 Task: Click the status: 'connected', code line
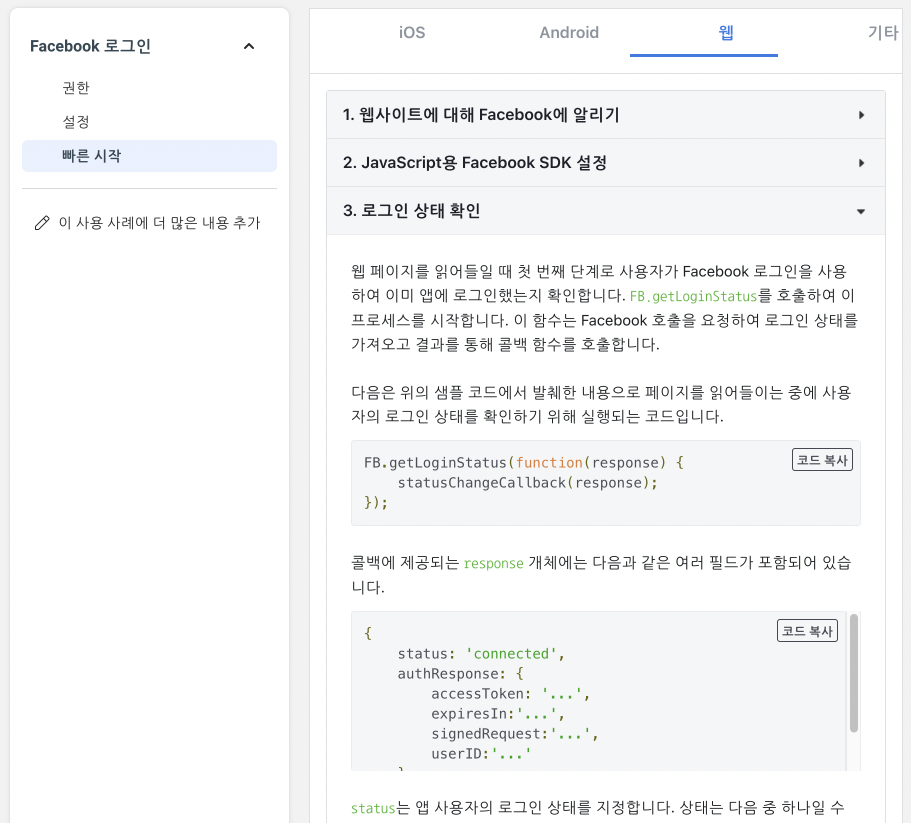click(x=481, y=653)
